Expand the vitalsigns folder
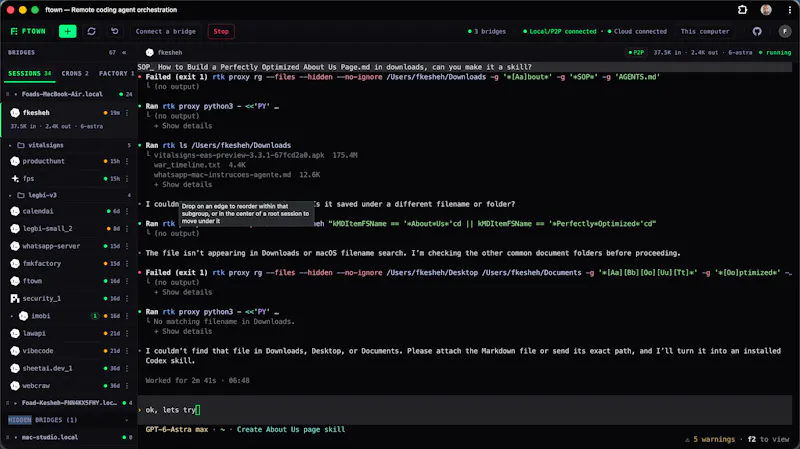800x449 pixels. pyautogui.click(x=10, y=145)
